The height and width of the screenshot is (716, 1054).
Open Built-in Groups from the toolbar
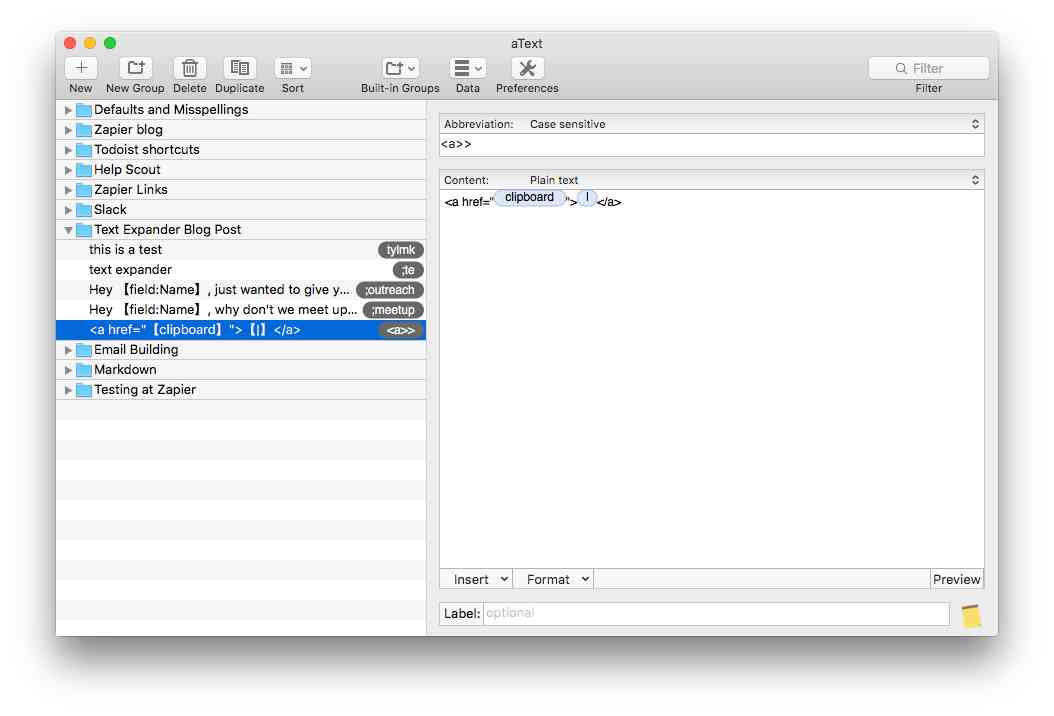click(x=399, y=68)
